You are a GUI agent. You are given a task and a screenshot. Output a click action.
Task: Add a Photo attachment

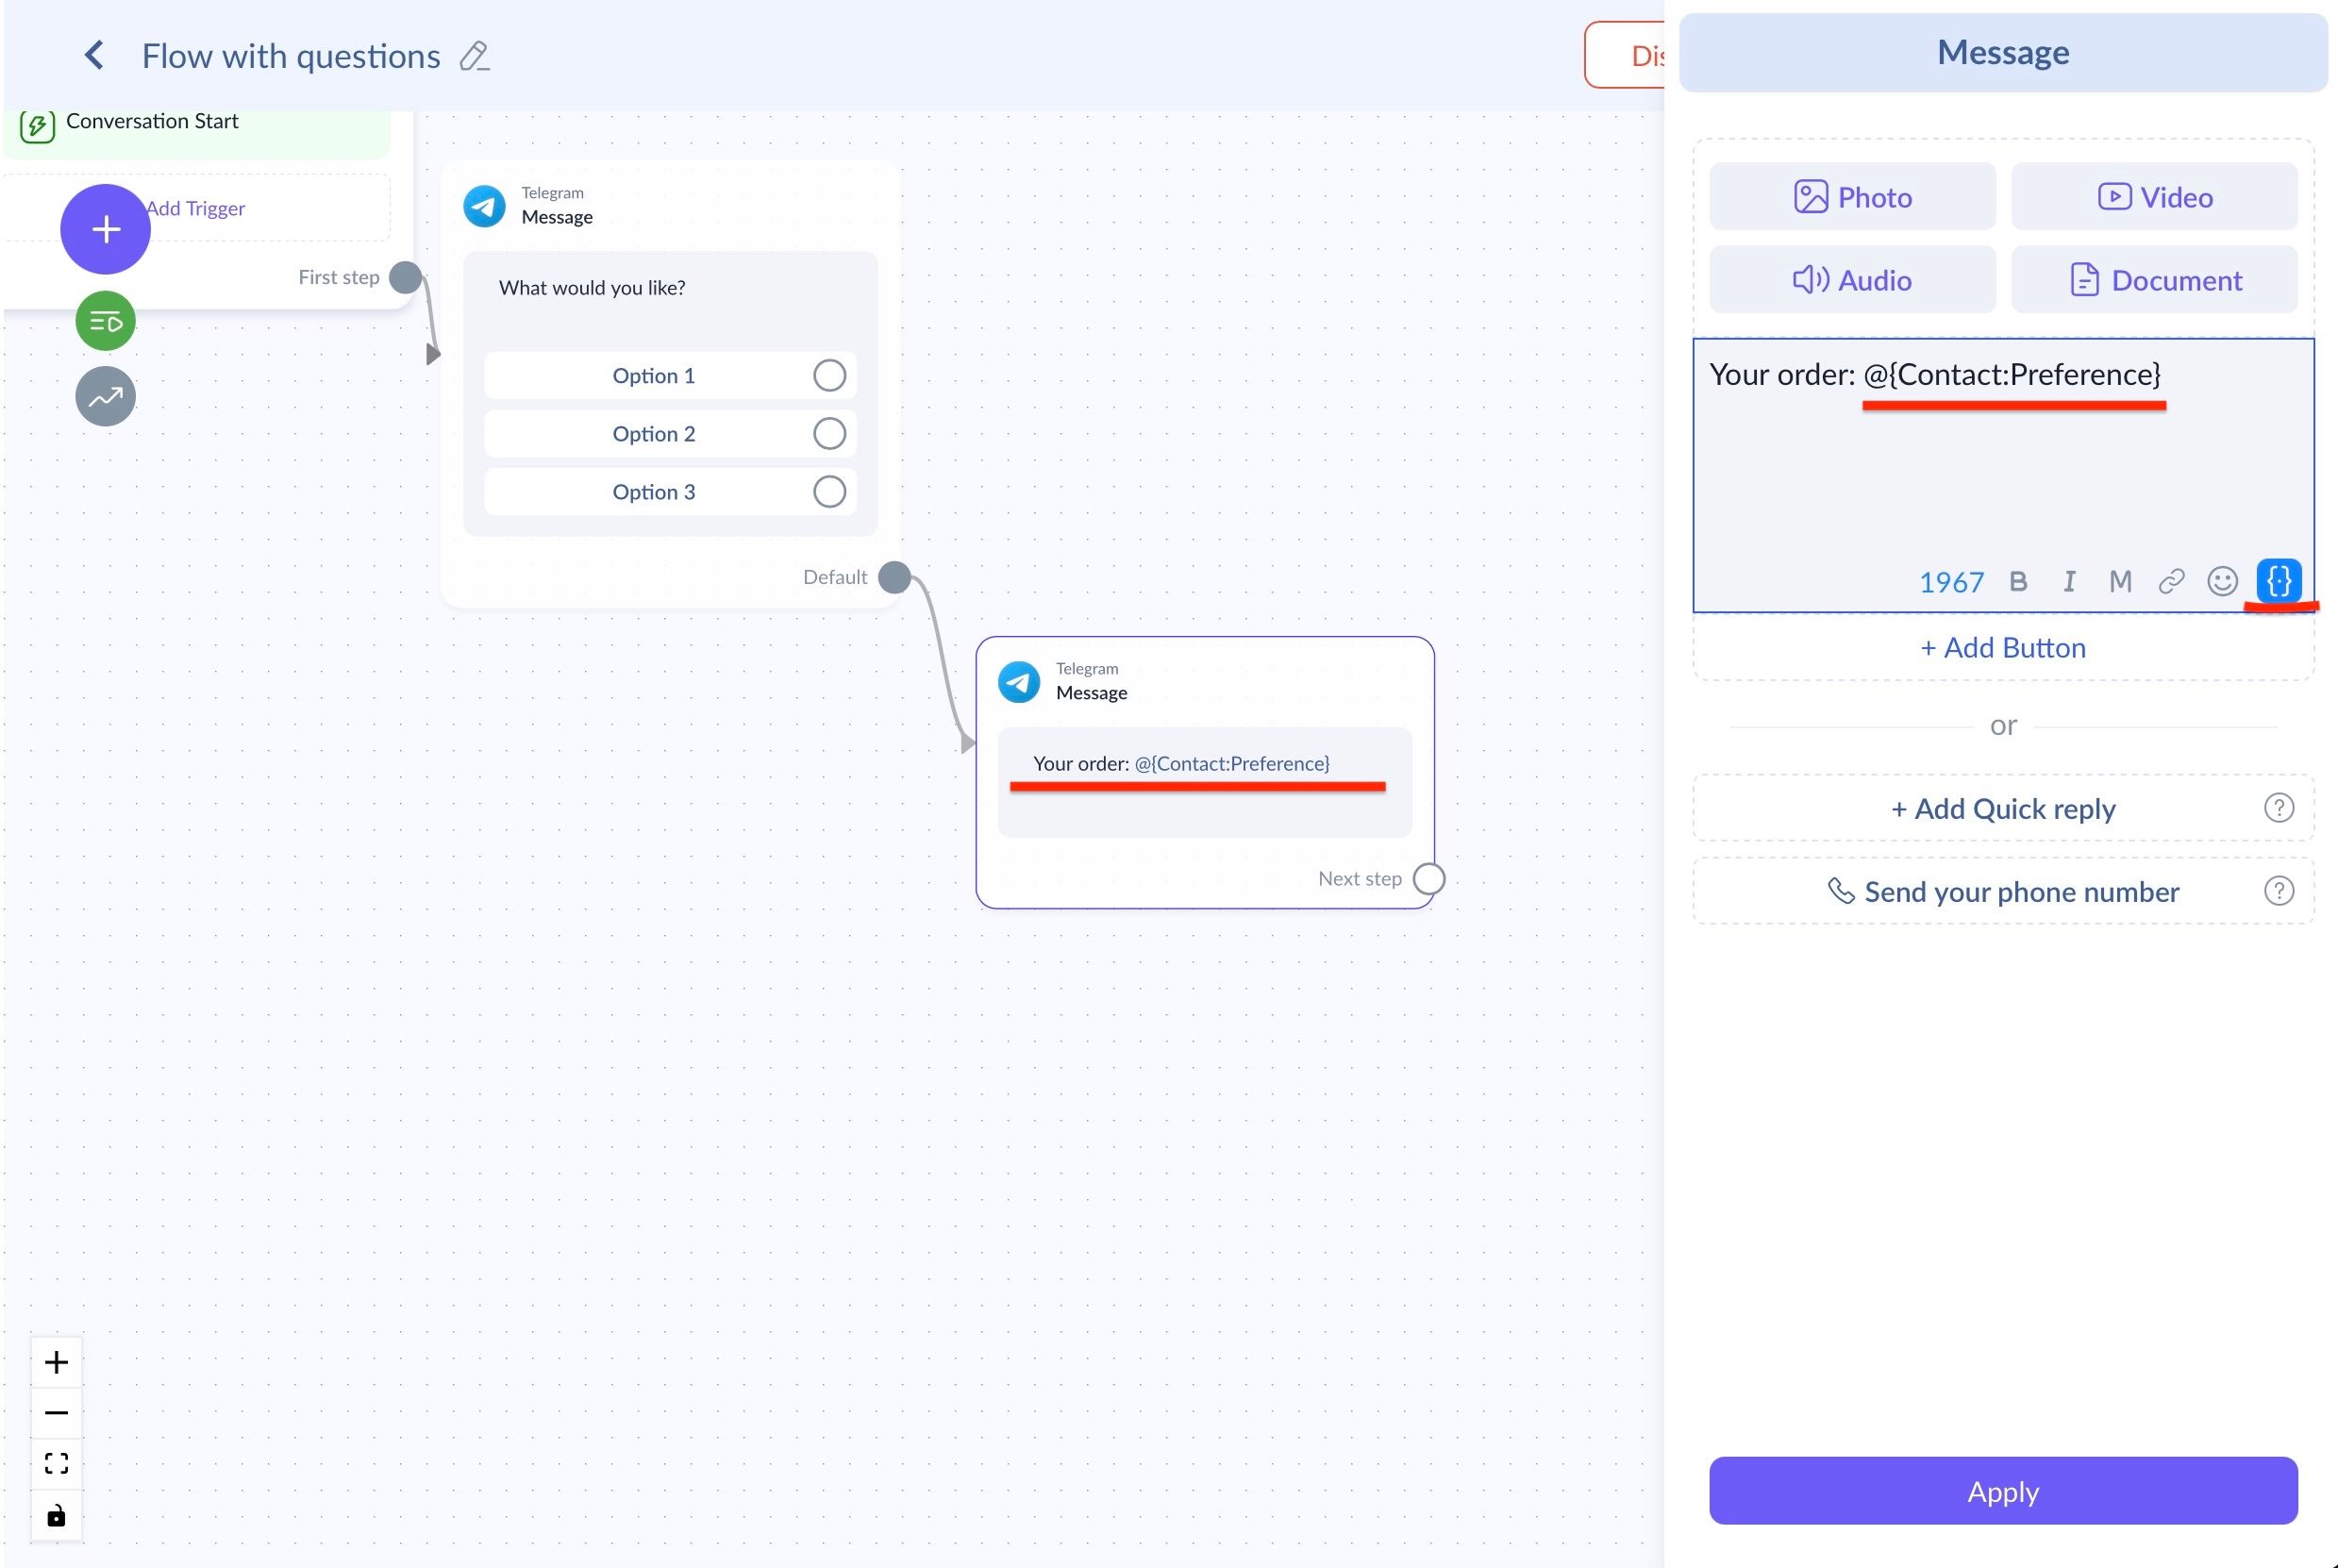[1851, 197]
